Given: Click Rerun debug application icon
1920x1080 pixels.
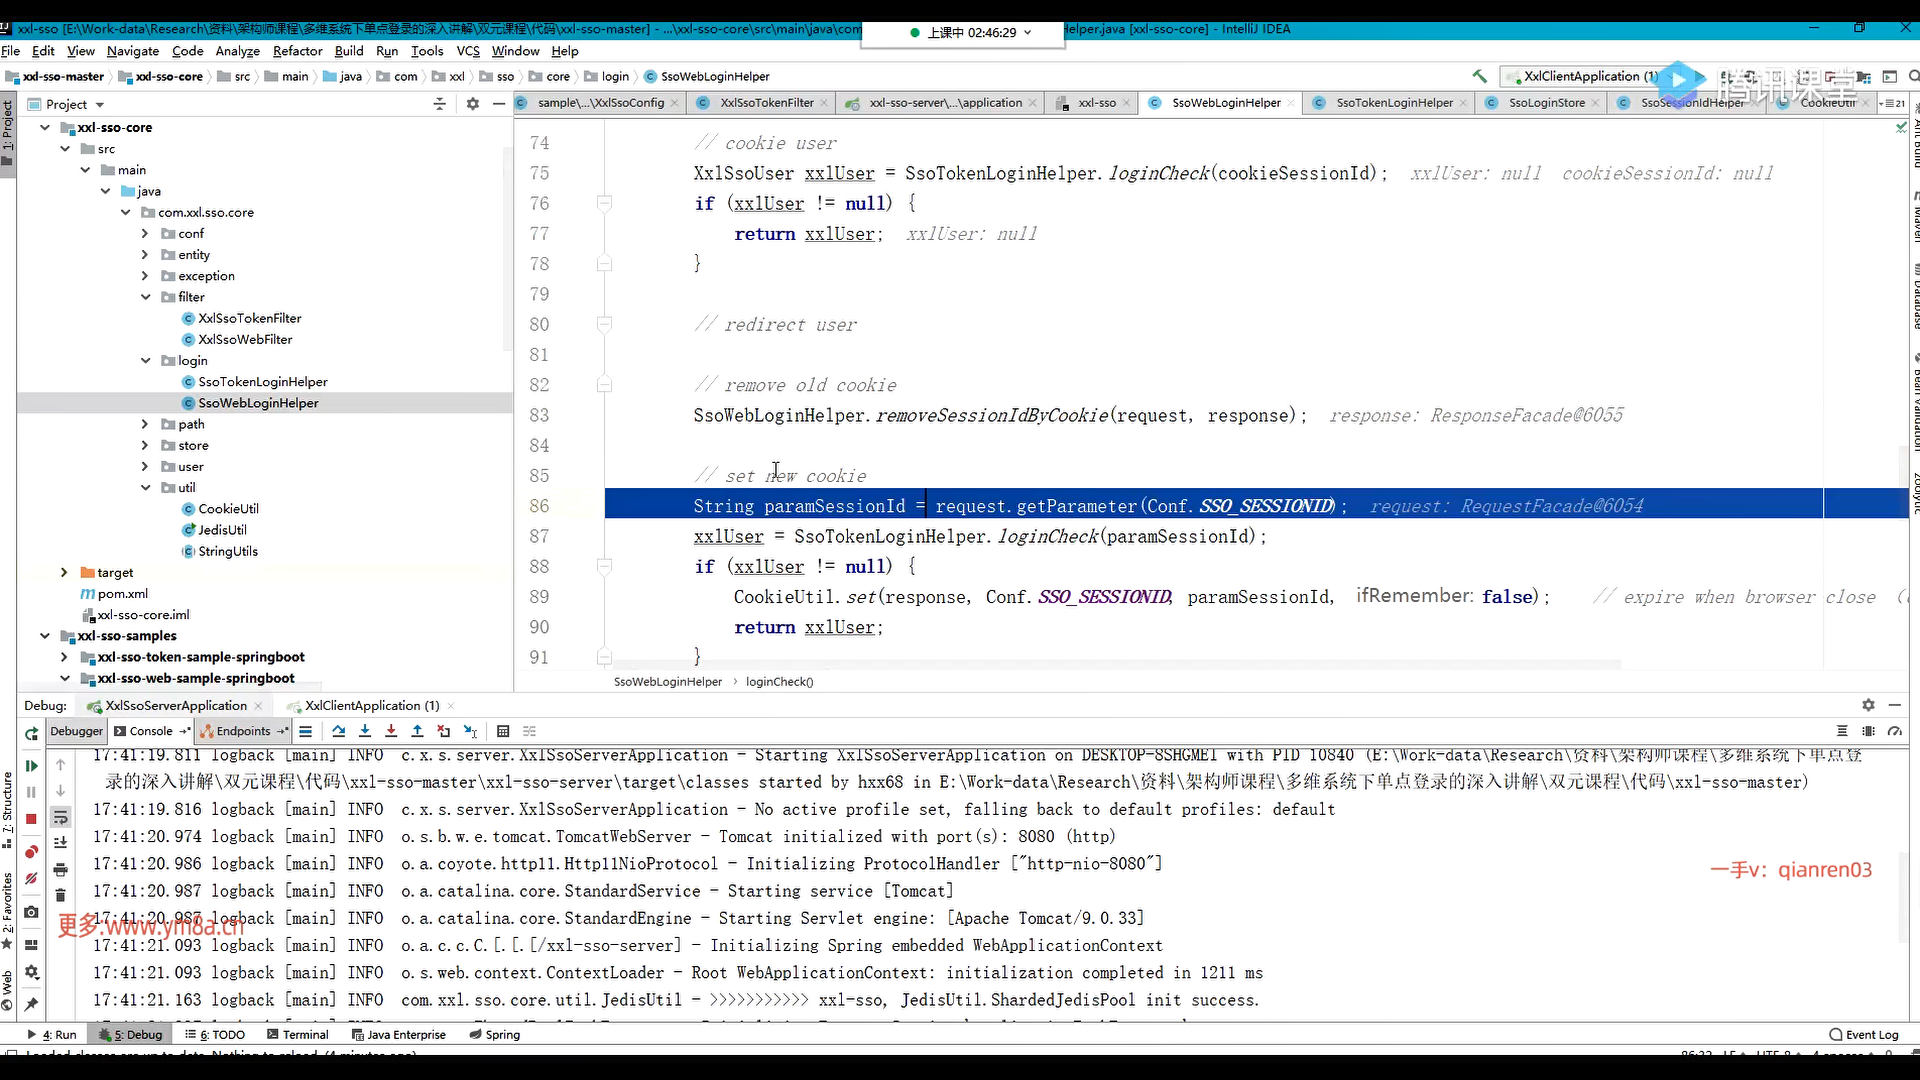Looking at the screenshot, I should click(31, 733).
